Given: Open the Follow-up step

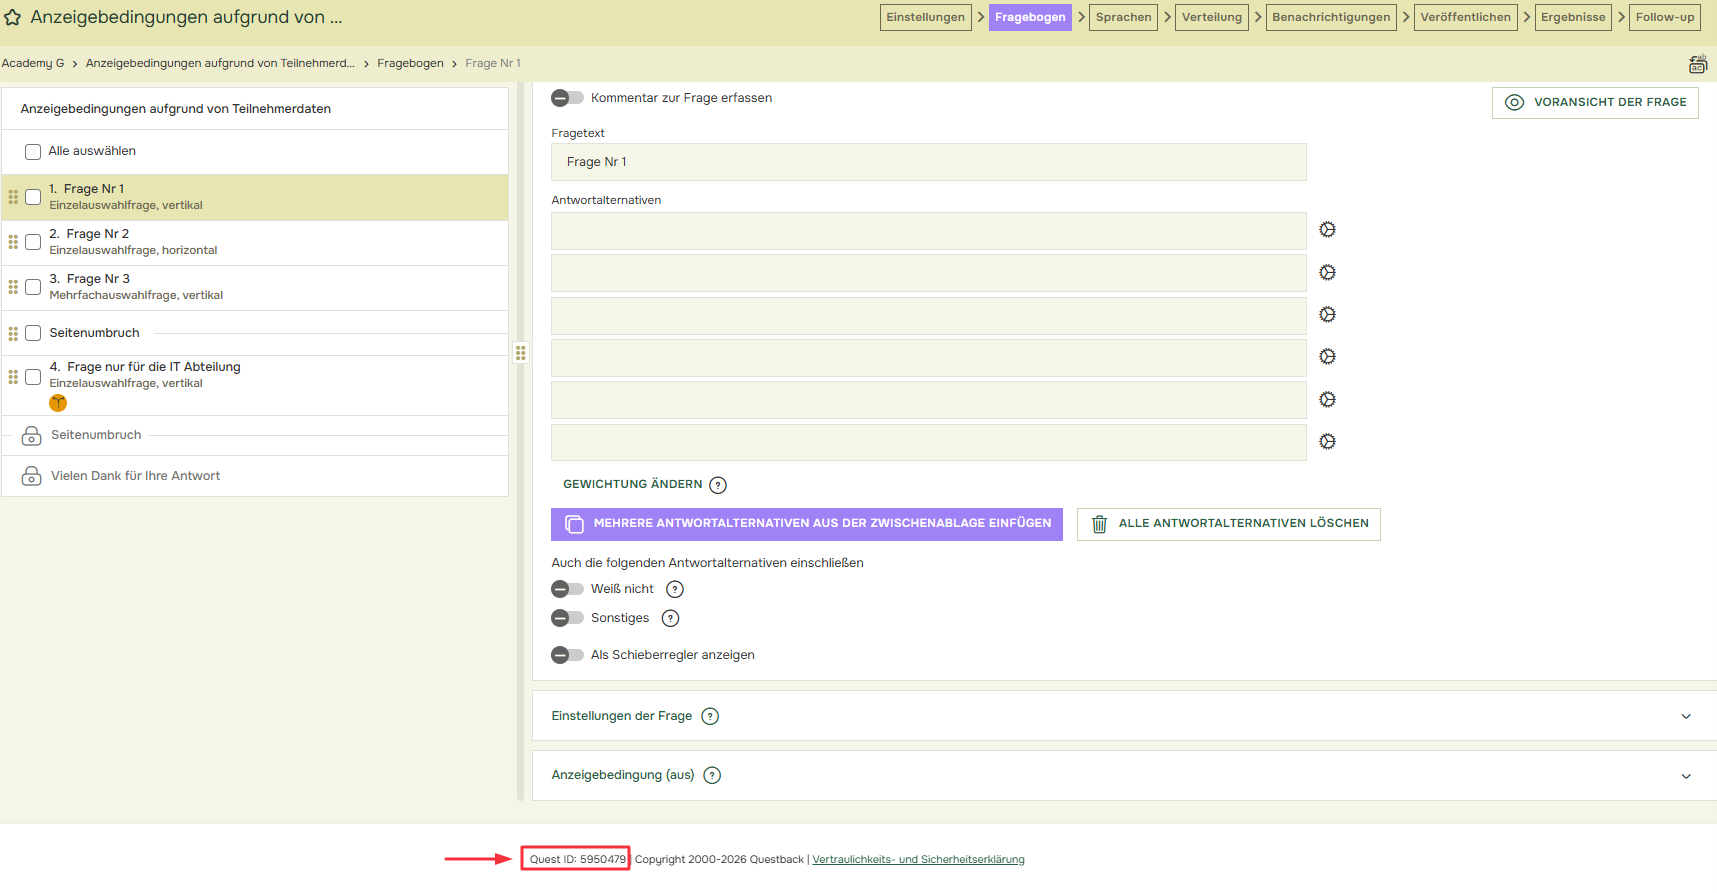Looking at the screenshot, I should [1665, 17].
